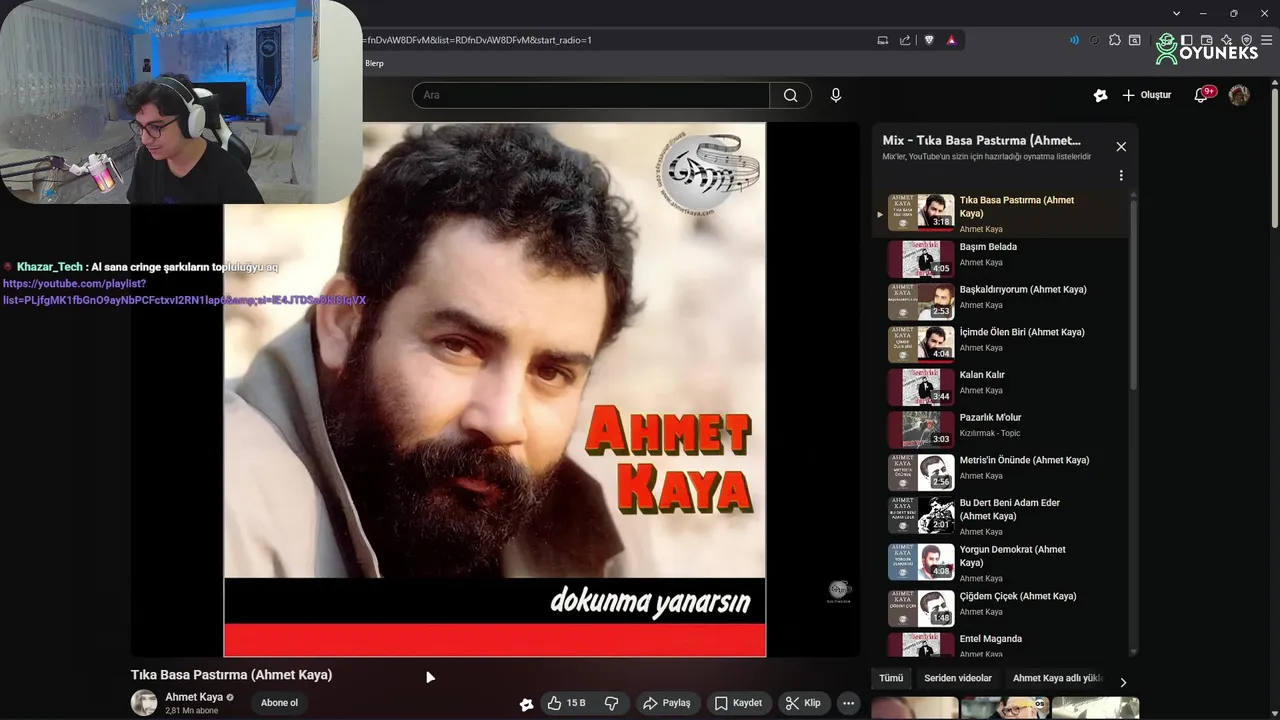The image size is (1280, 720).
Task: Open the Leo AI sparkle icon
Action: (1227, 40)
